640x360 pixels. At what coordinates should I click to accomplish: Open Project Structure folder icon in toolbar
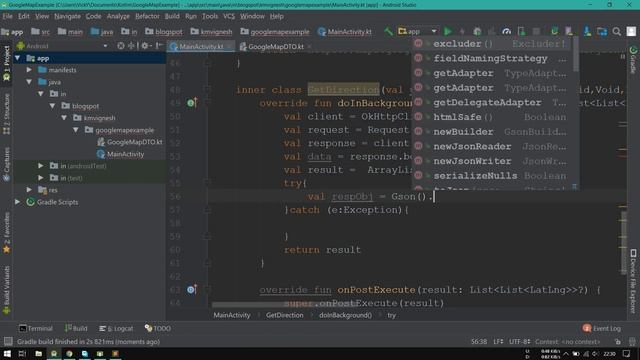(602, 31)
